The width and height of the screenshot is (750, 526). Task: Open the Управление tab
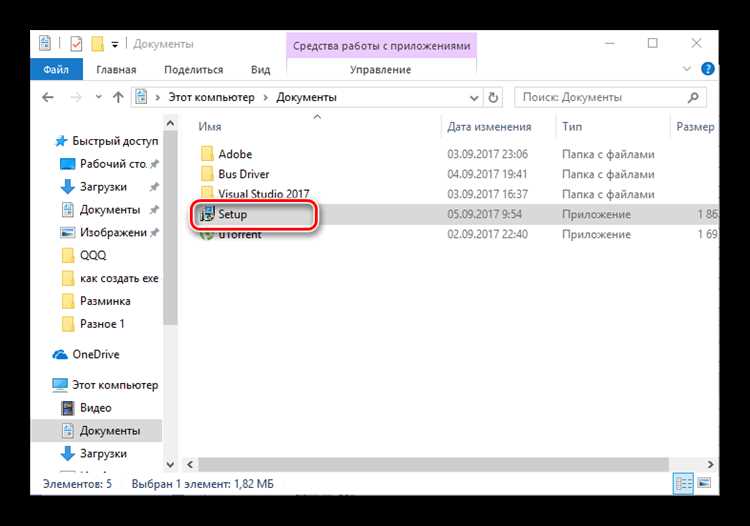point(381,70)
